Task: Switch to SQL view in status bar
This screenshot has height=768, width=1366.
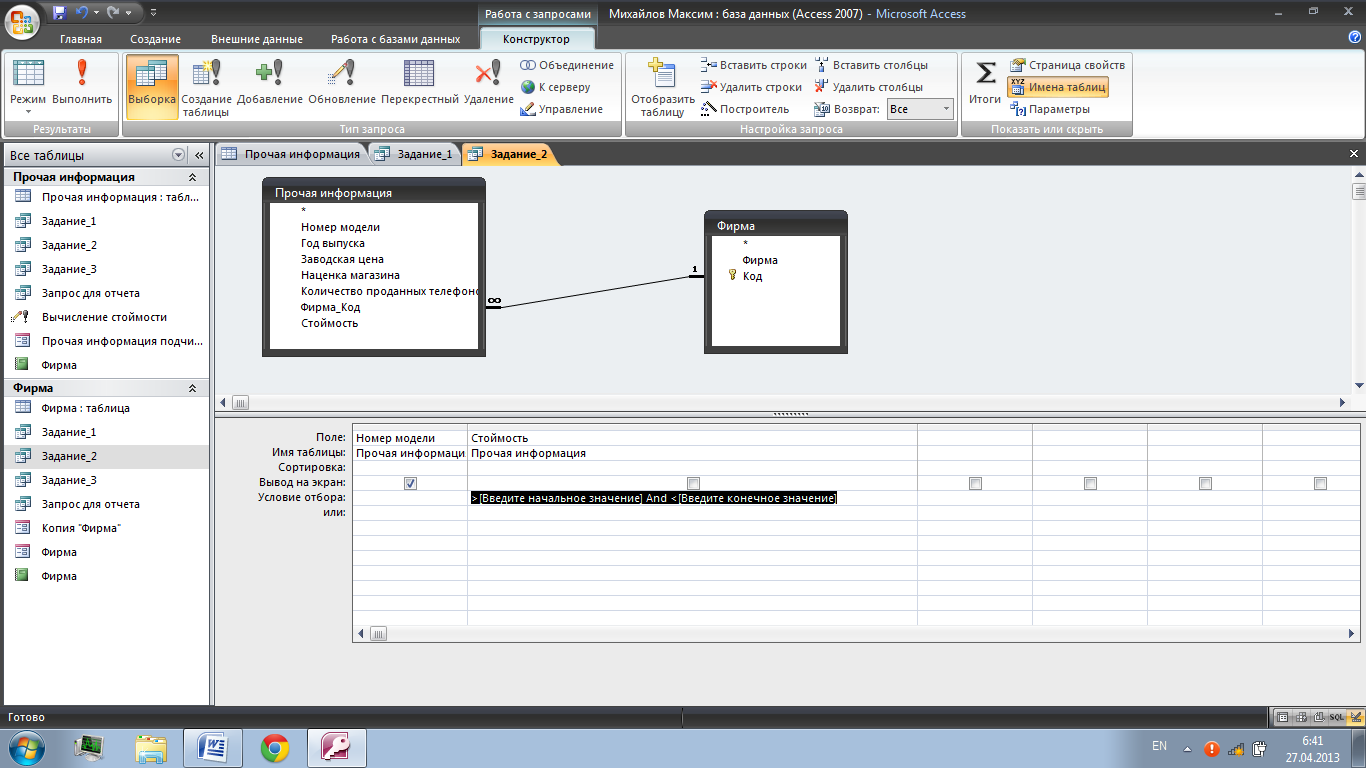Action: tap(1337, 717)
